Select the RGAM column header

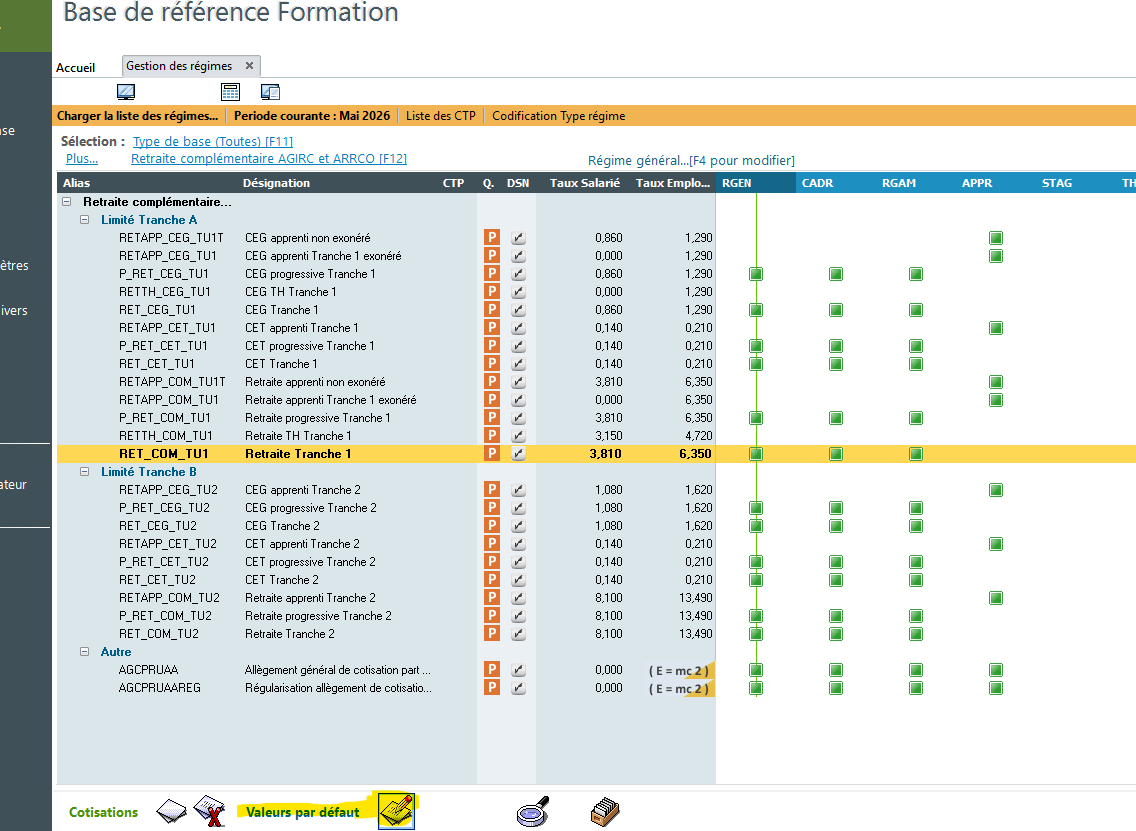point(916,183)
